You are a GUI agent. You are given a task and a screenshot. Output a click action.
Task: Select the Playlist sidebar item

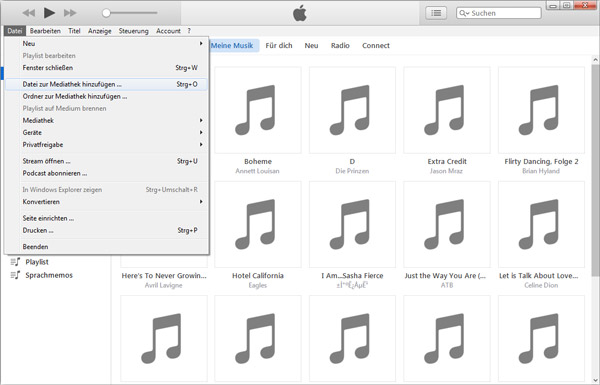point(37,262)
